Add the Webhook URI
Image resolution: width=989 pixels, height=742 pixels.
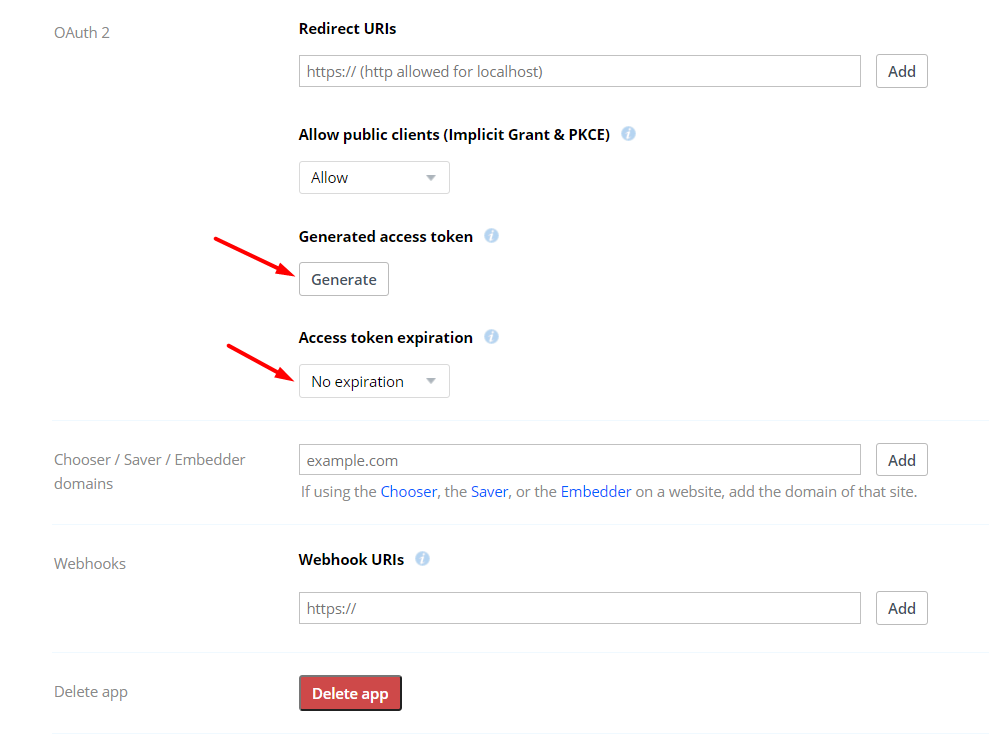[901, 608]
